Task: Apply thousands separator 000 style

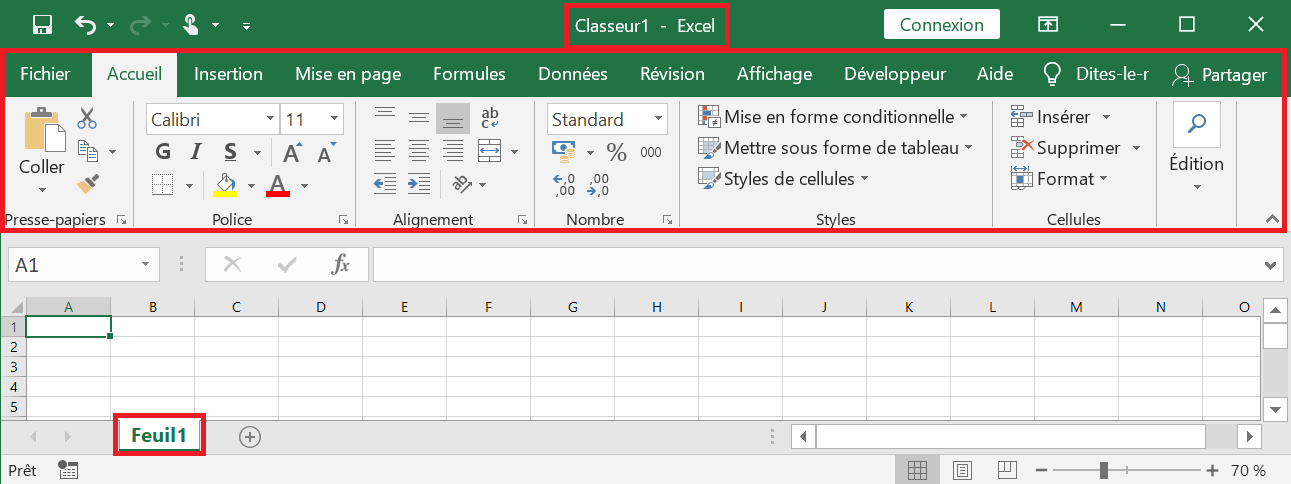Action: 651,152
